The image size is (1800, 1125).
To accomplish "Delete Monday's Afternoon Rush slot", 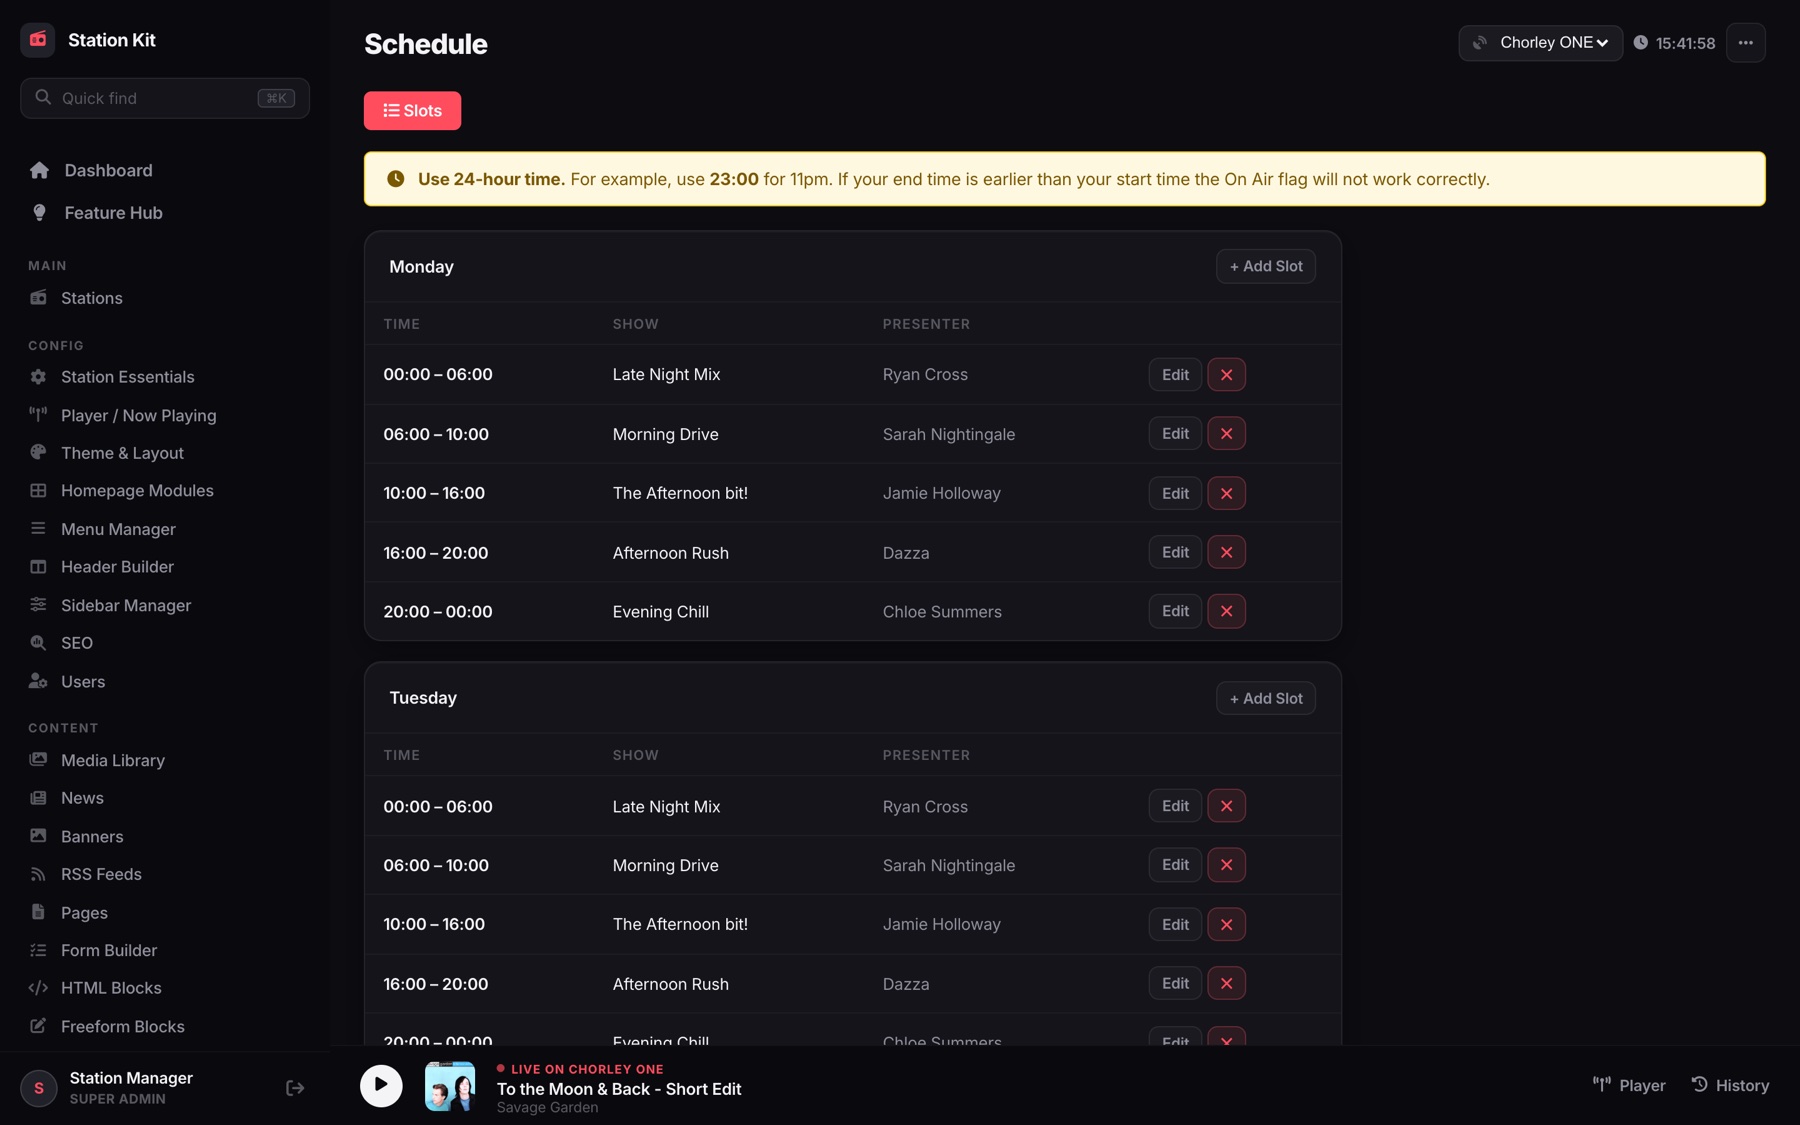I will [1226, 552].
